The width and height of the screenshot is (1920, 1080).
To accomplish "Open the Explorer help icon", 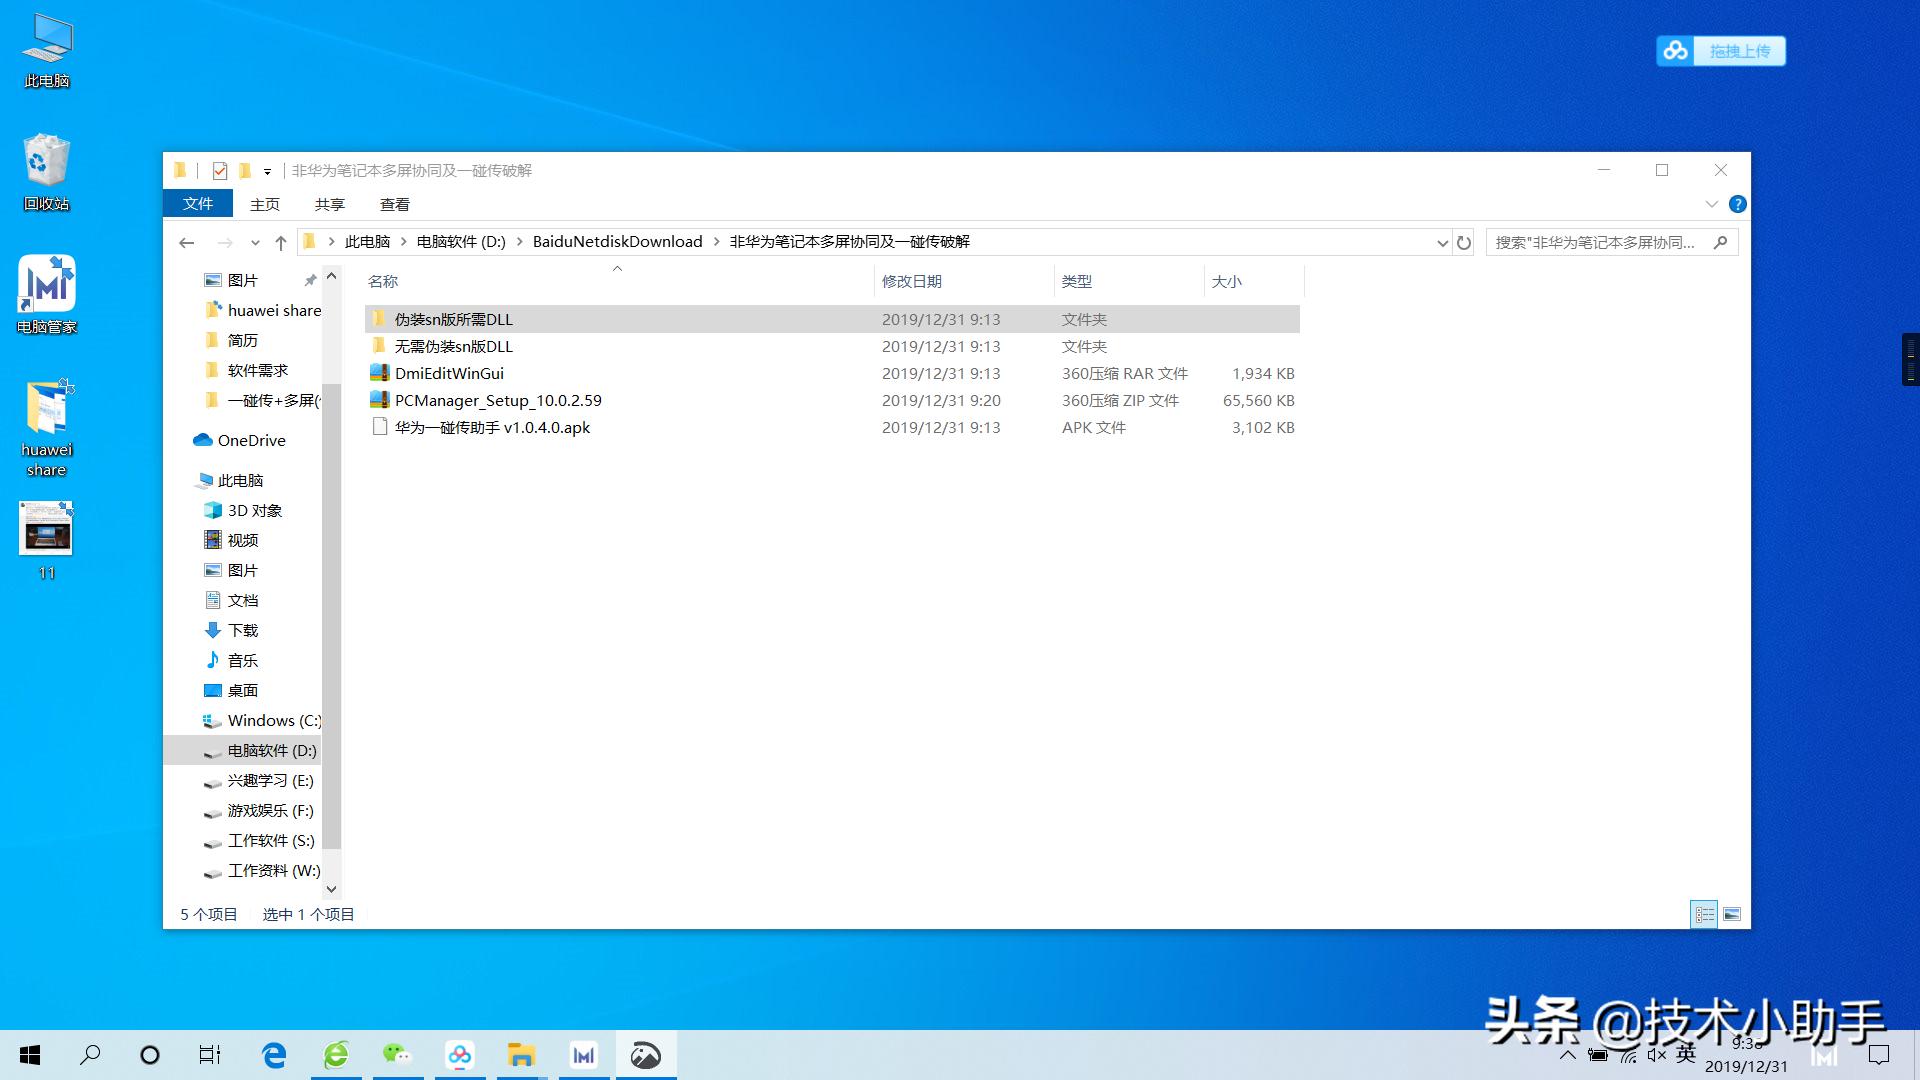I will pos(1738,204).
